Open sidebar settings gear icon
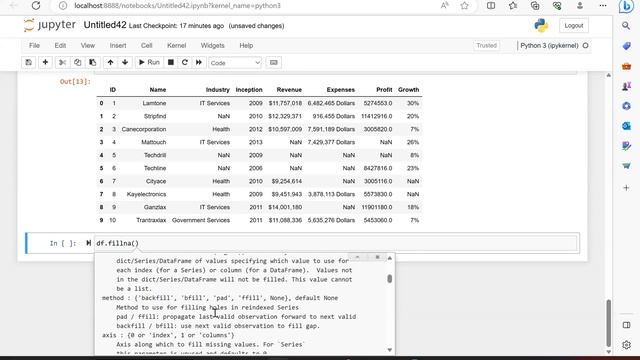This screenshot has width=640, height=360. (x=627, y=345)
